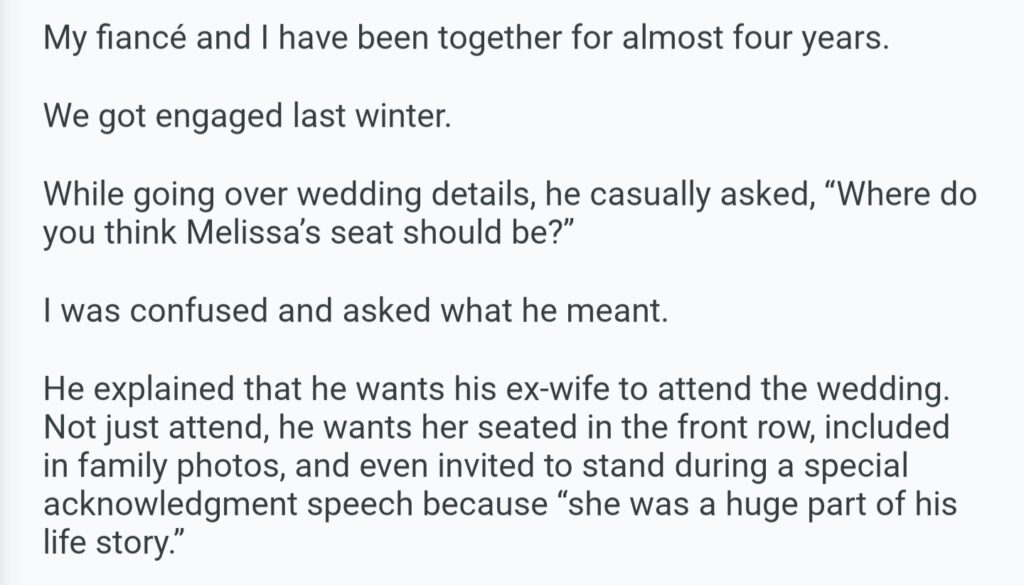Select the sentence "We got engaged last winter."
This screenshot has height=585, width=1024.
(247, 119)
